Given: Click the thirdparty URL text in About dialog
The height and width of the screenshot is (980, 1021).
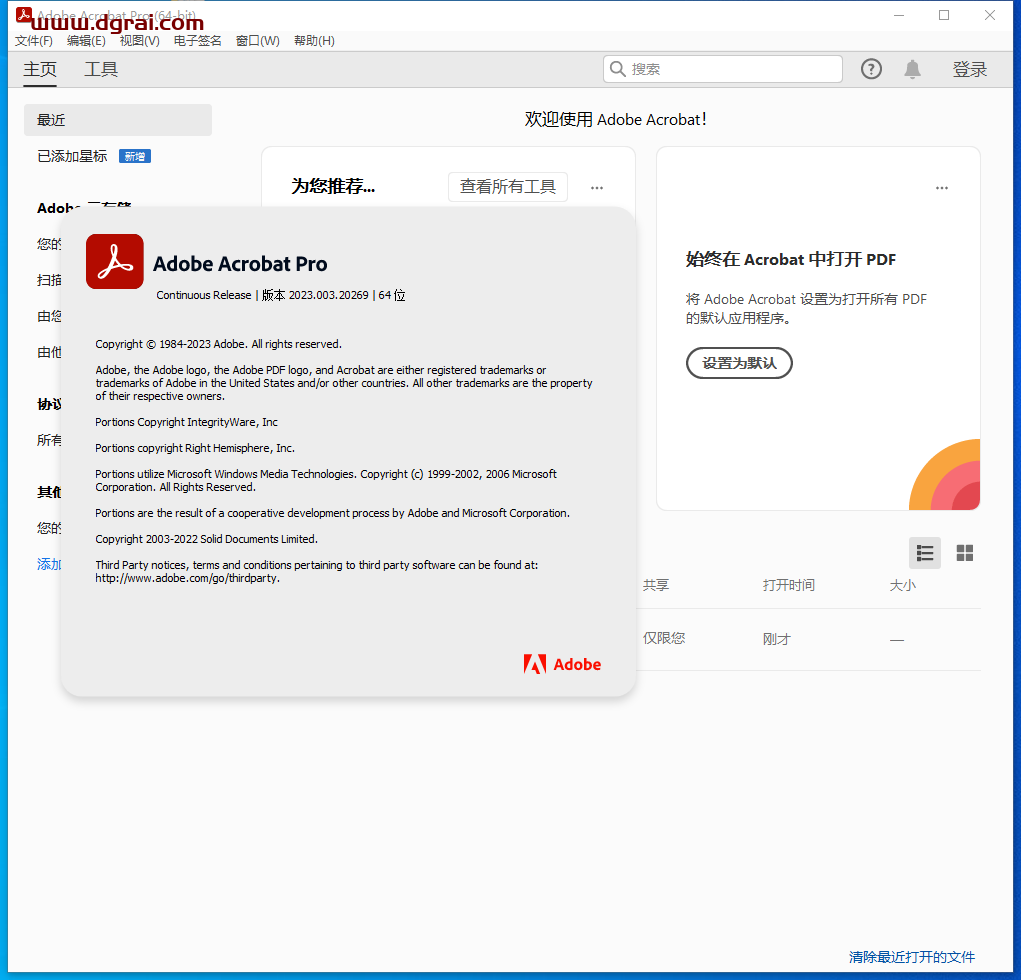Looking at the screenshot, I should pos(188,578).
